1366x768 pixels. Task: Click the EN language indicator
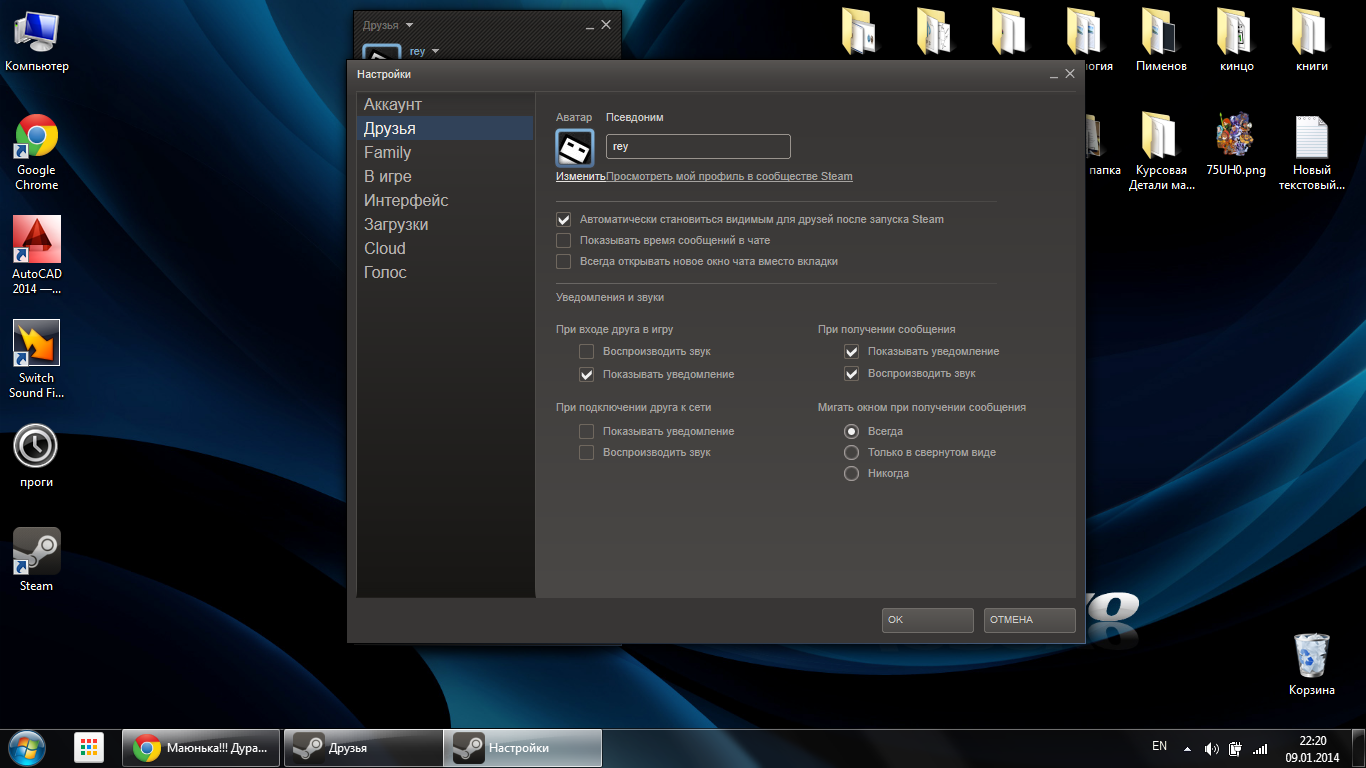1159,746
